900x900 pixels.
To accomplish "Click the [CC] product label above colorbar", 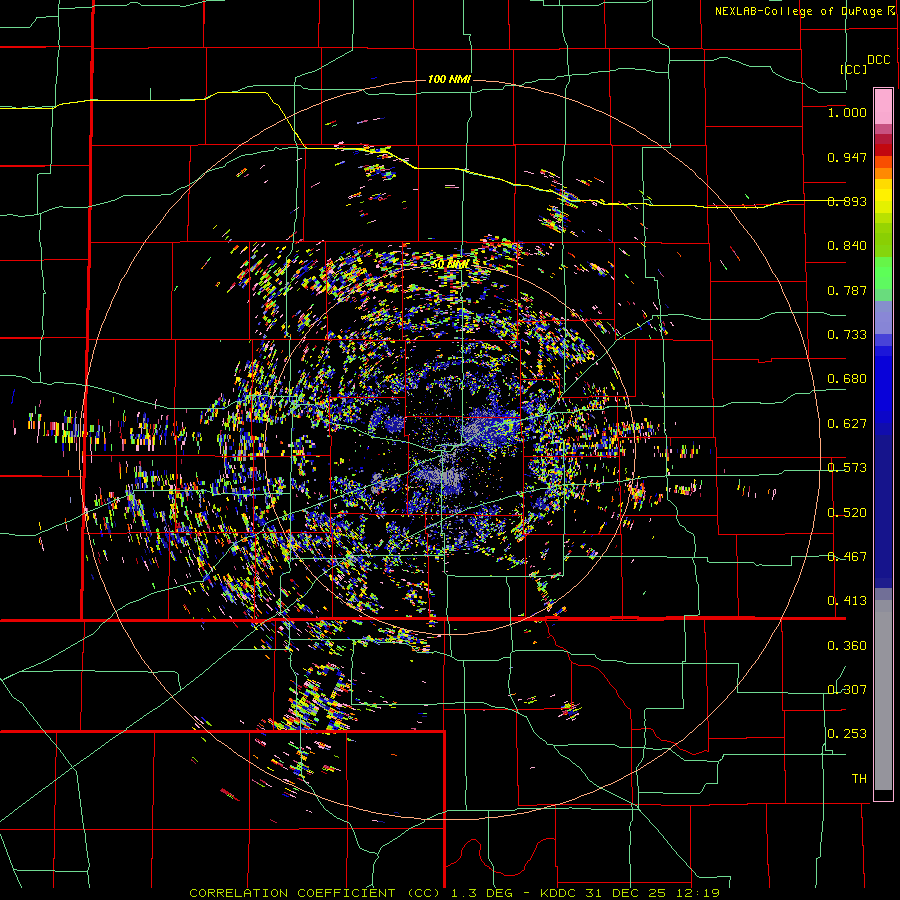I will tap(853, 69).
